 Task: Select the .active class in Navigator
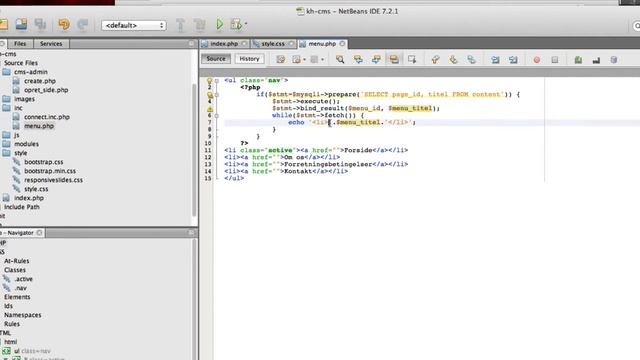(x=23, y=279)
